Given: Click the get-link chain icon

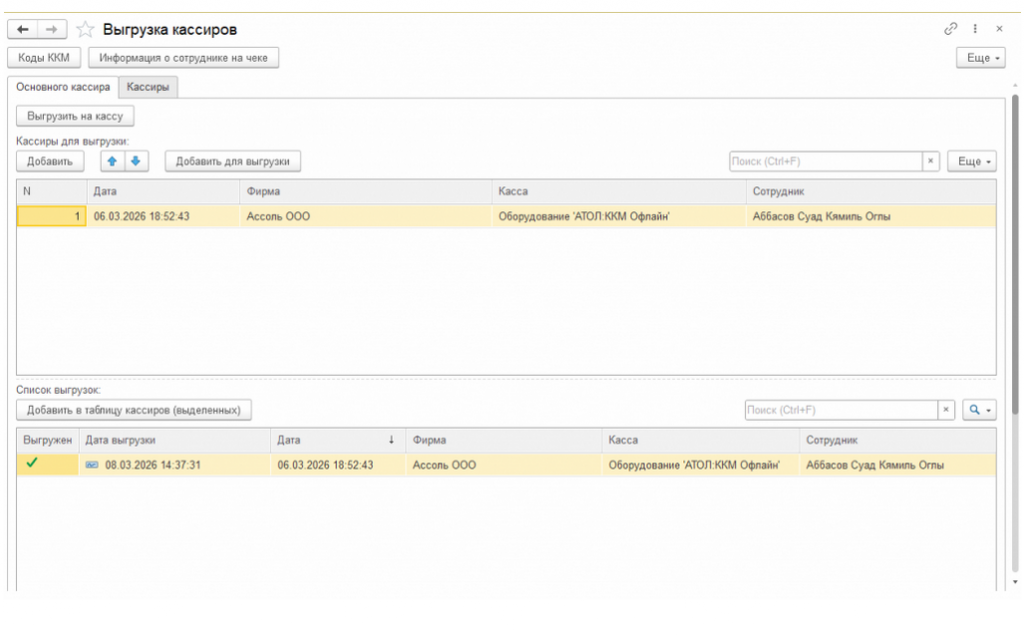Looking at the screenshot, I should pos(950,29).
